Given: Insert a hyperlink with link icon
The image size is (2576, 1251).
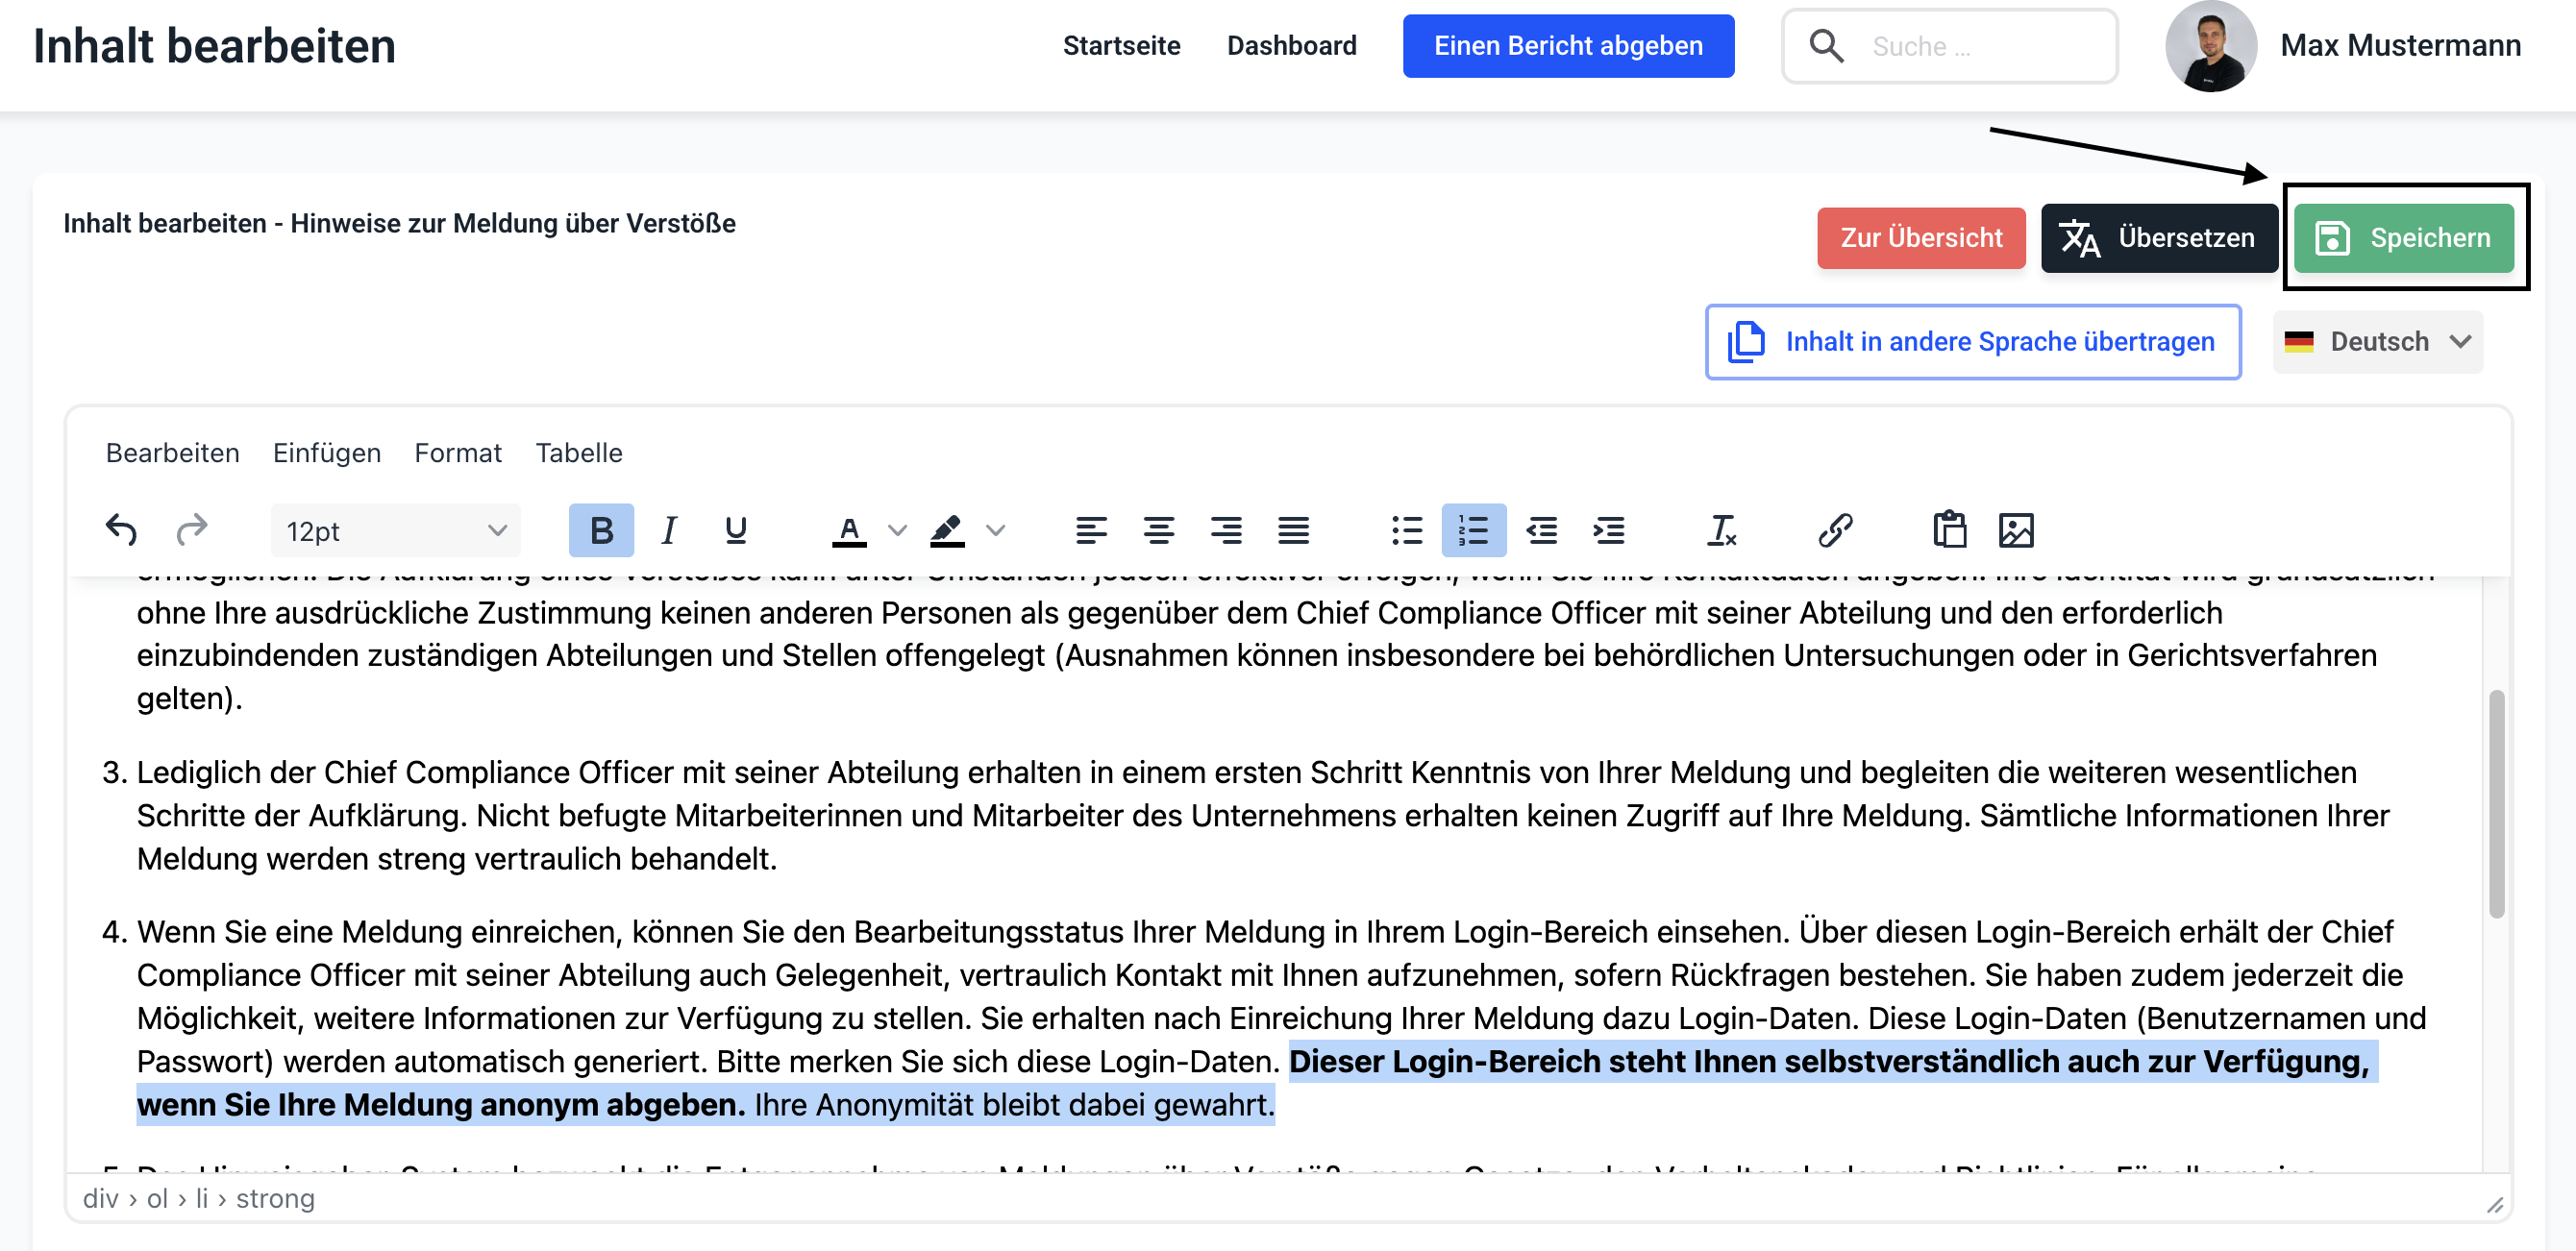Looking at the screenshot, I should click(1835, 530).
